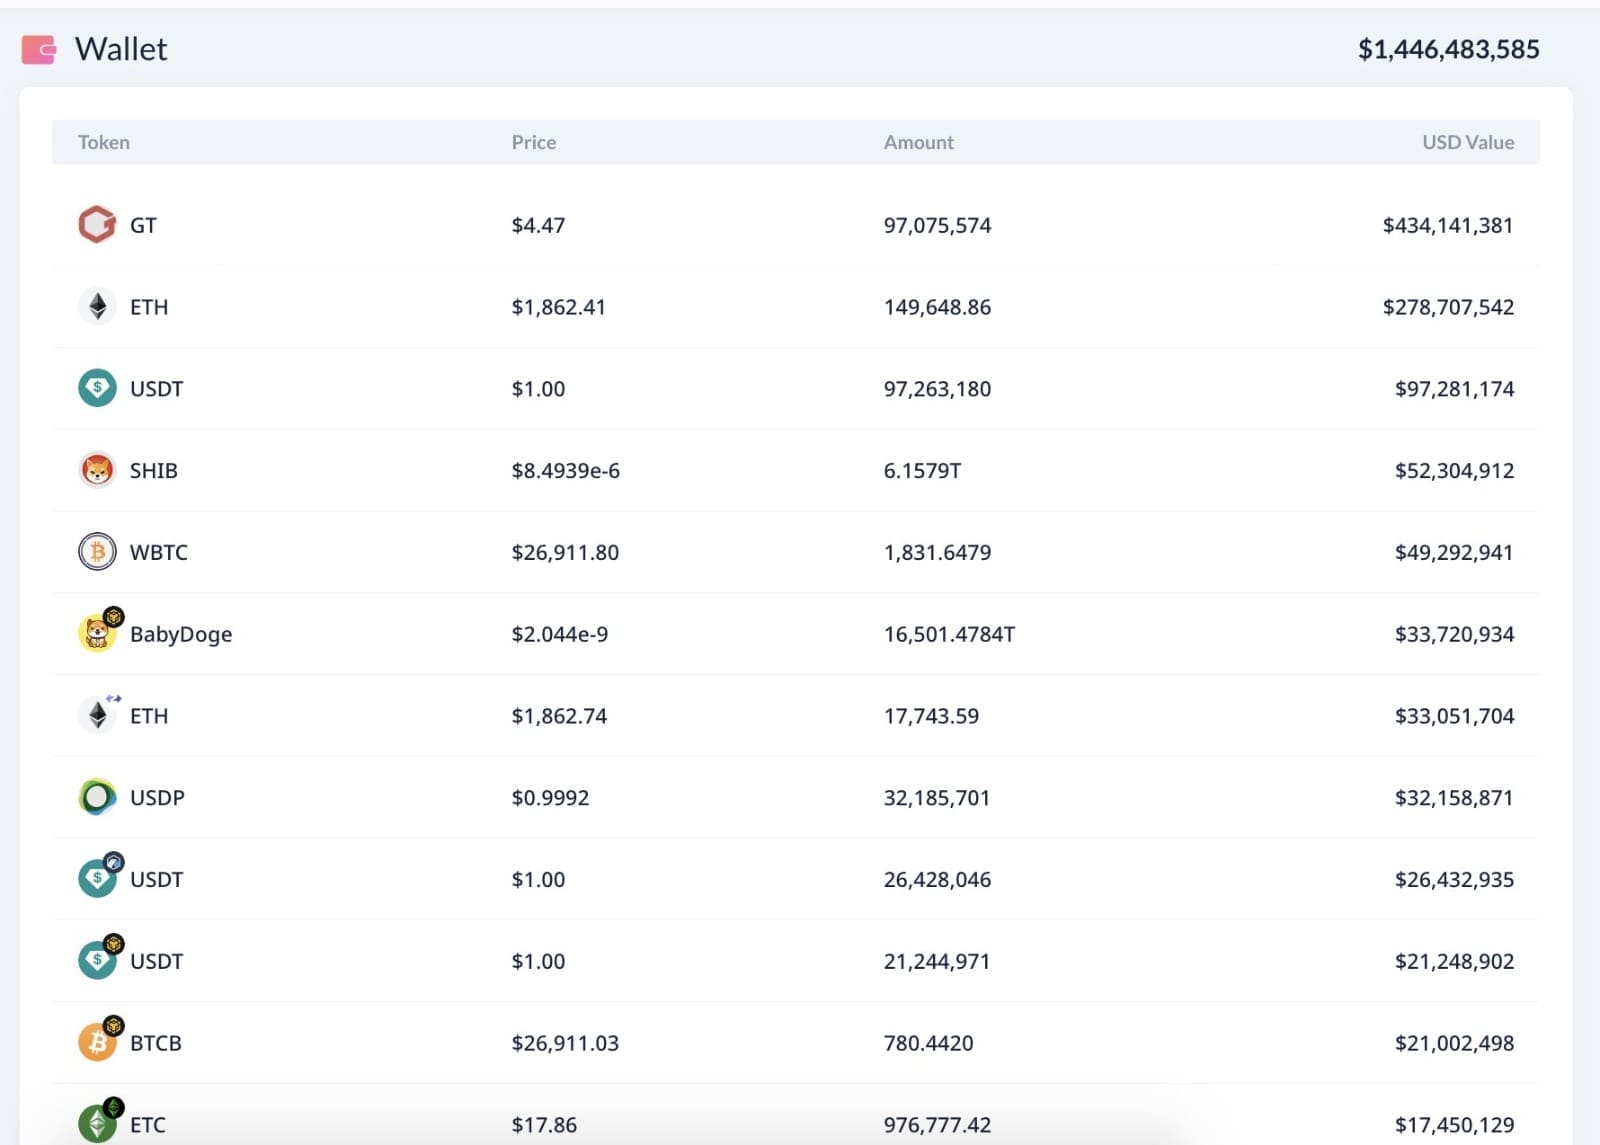The height and width of the screenshot is (1145, 1600).
Task: Click the USDP token logo
Action: point(97,797)
